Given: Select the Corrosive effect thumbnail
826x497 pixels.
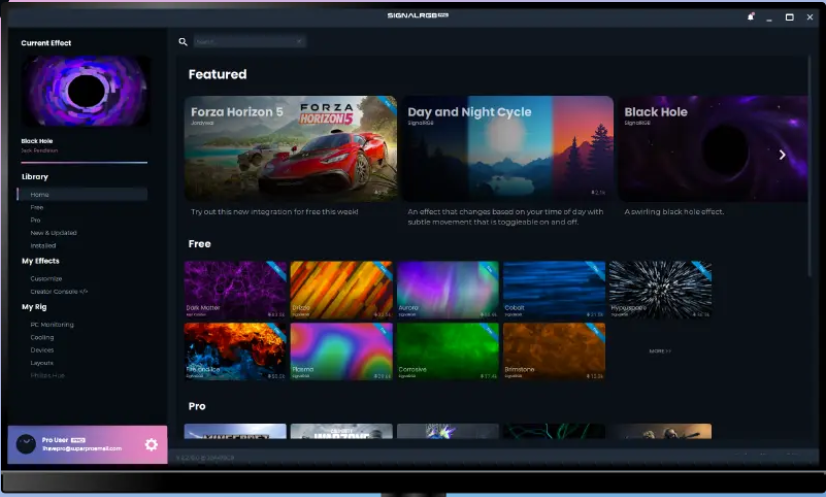Looking at the screenshot, I should (x=448, y=352).
